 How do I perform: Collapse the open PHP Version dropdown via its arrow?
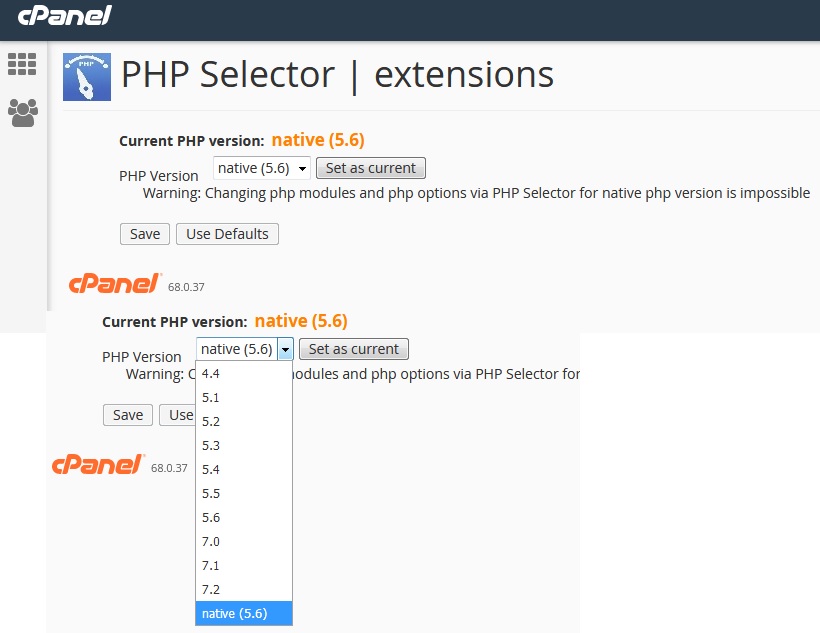pyautogui.click(x=285, y=349)
